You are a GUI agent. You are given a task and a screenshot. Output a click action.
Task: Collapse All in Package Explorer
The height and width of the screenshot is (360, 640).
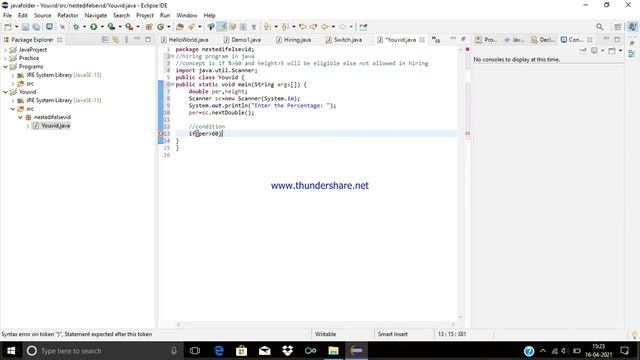105,40
